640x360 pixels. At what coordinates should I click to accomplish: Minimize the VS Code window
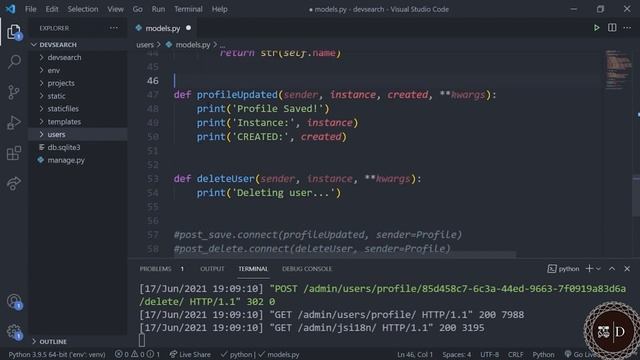(x=573, y=9)
